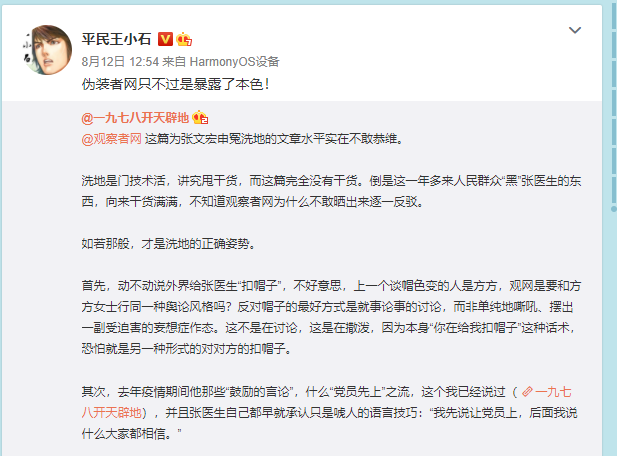Image resolution: width=617 pixels, height=456 pixels.
Task: Click the paragraph beginning with 首先
Action: click(x=331, y=317)
